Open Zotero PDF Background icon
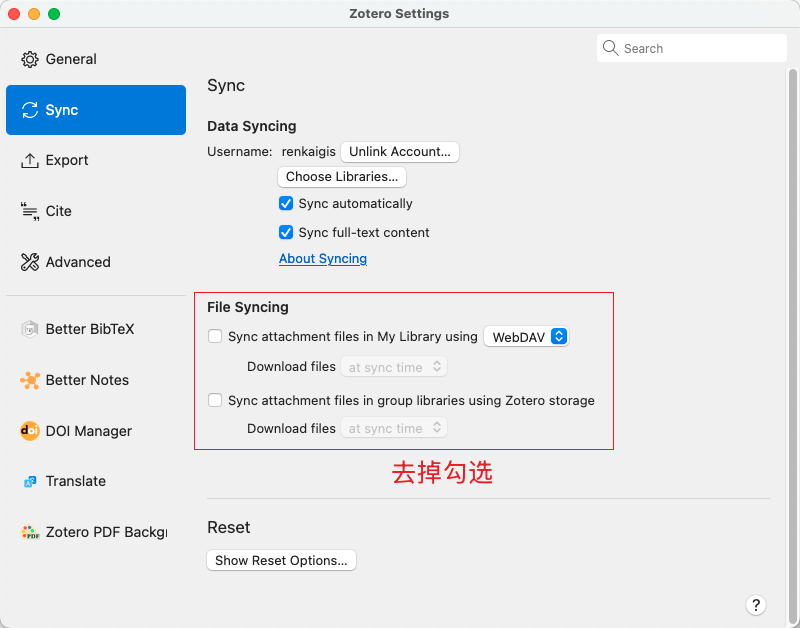Image resolution: width=800 pixels, height=628 pixels. (x=30, y=532)
